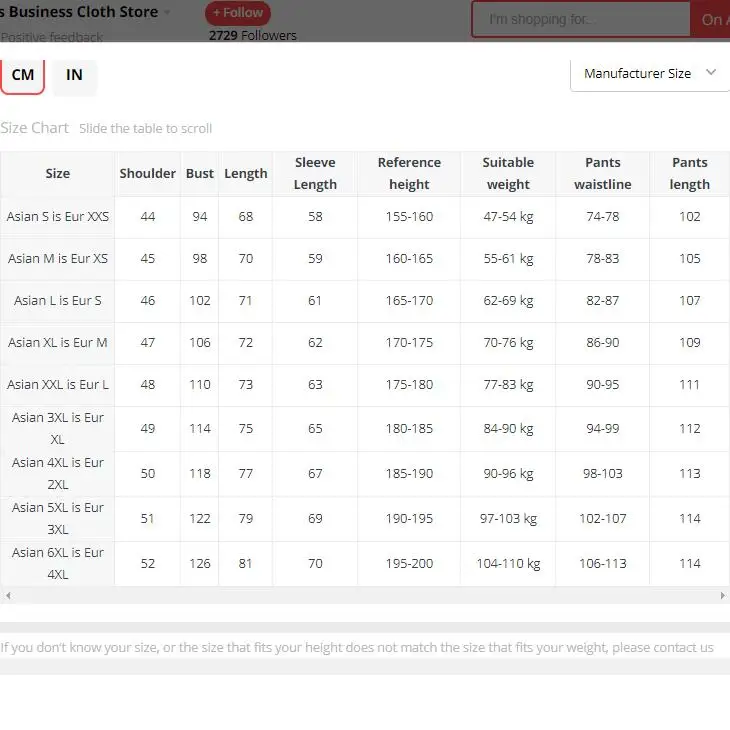Select the "Asian XL is Eur M" row label
Screen dimensions: 730x730
(x=58, y=343)
